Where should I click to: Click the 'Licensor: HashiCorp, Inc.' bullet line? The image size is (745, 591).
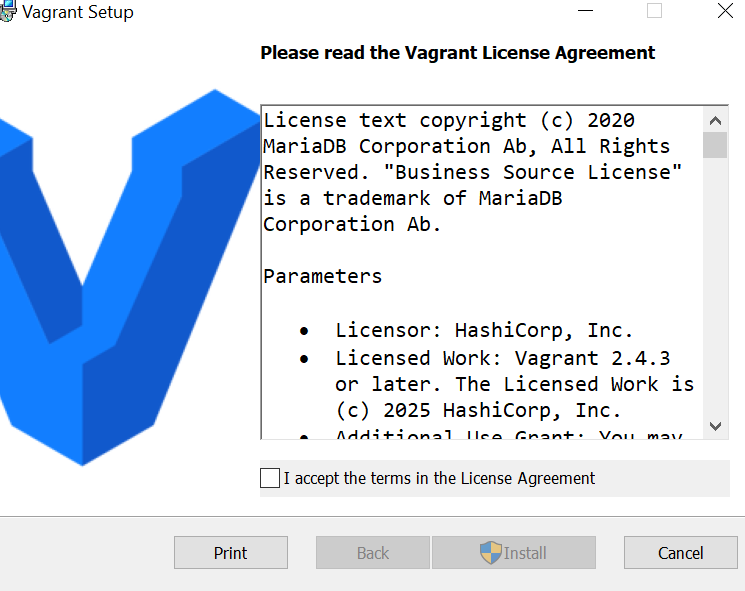tap(484, 330)
